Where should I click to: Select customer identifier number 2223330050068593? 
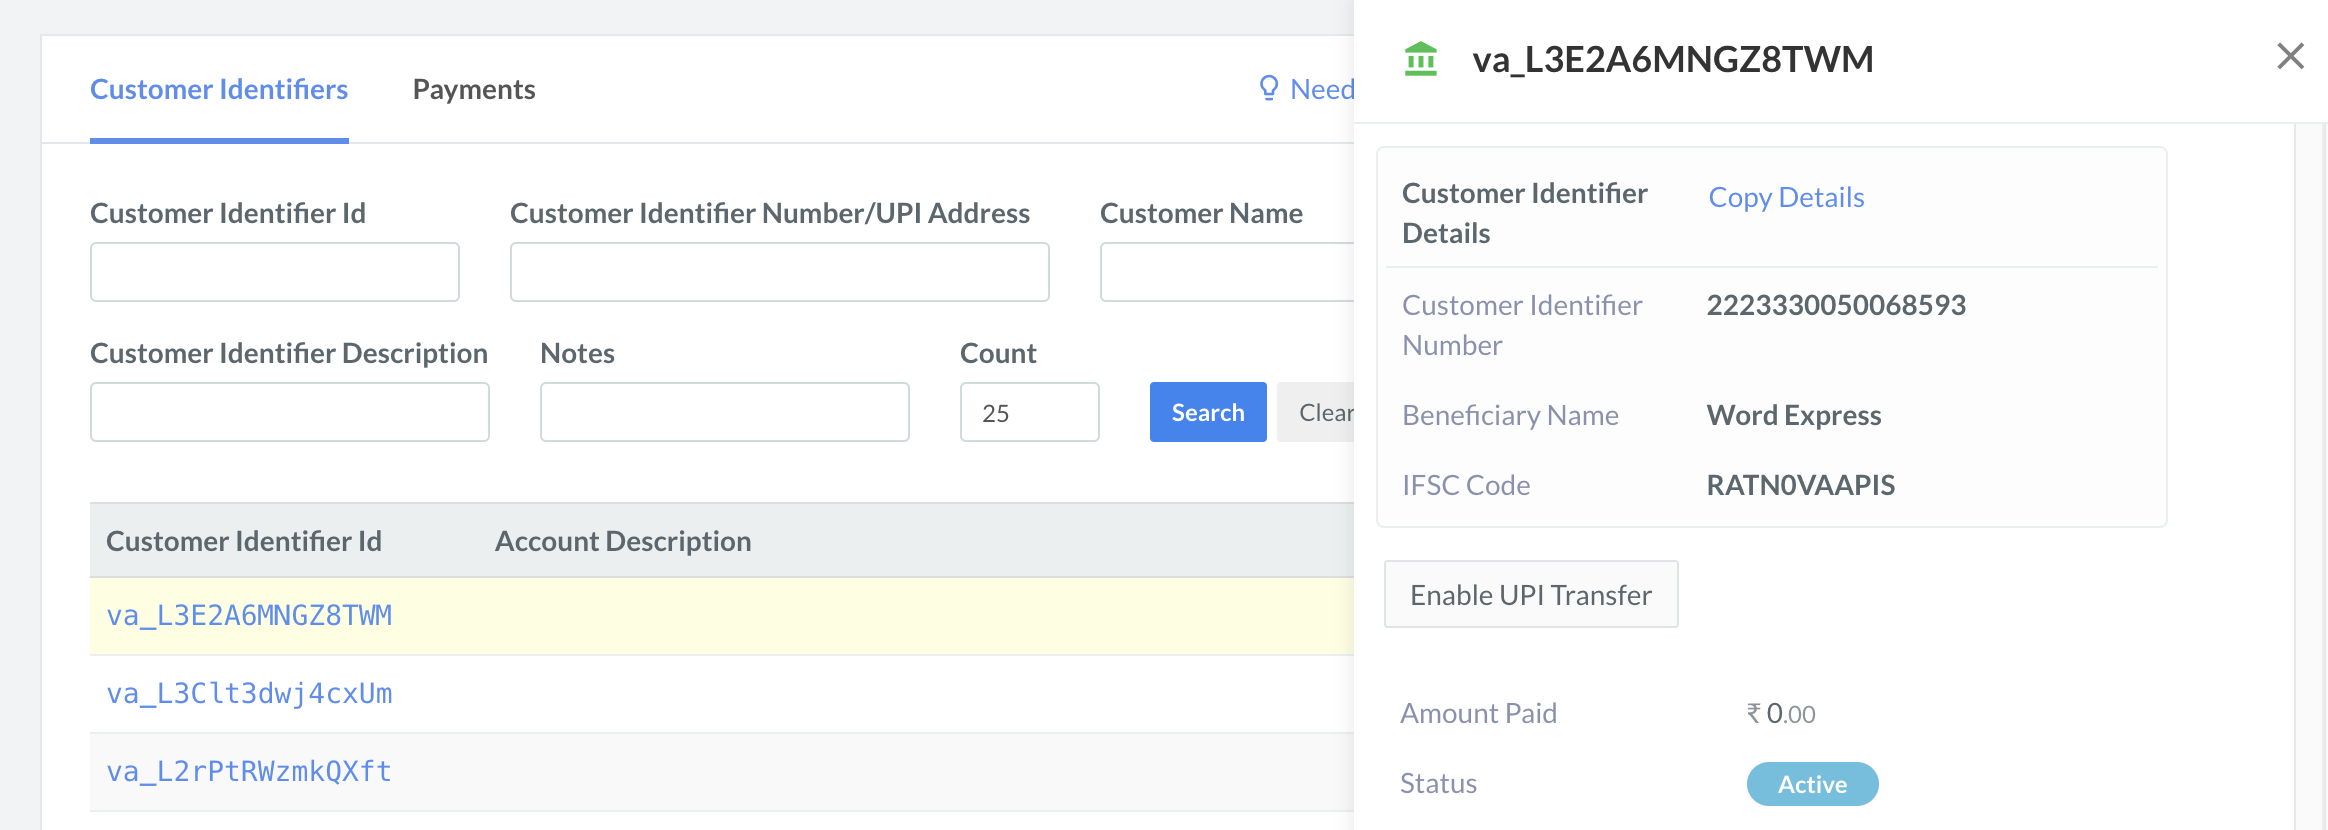pos(1836,305)
